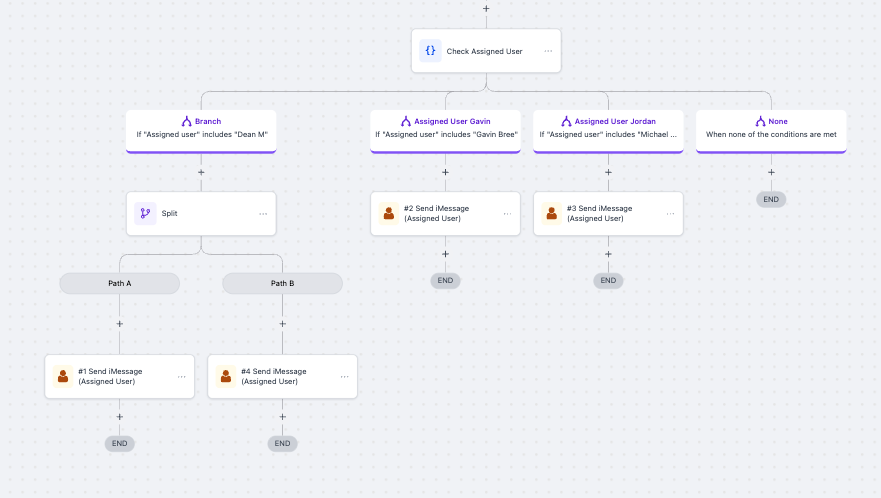
Task: Click the #1 Send iMessage user icon
Action: [x=63, y=376]
